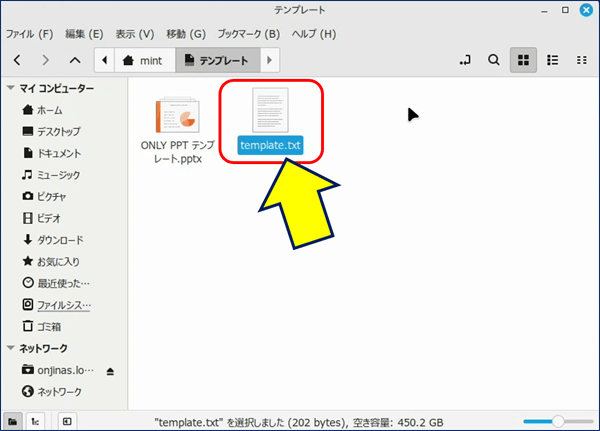Hide the sidebar with status bar button
The image size is (600, 431).
click(x=67, y=422)
